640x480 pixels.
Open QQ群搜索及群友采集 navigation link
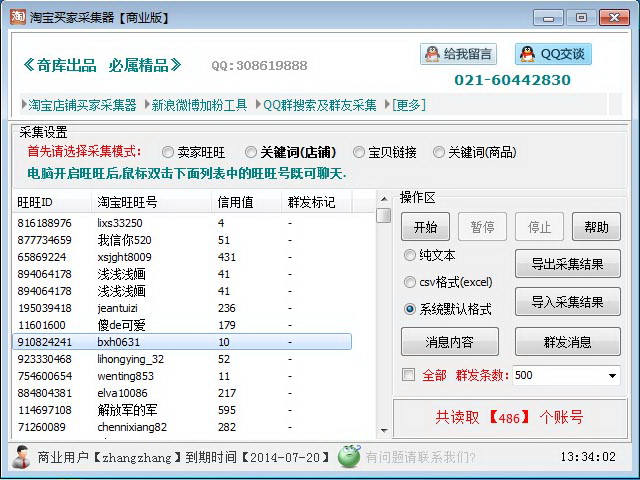tap(320, 105)
